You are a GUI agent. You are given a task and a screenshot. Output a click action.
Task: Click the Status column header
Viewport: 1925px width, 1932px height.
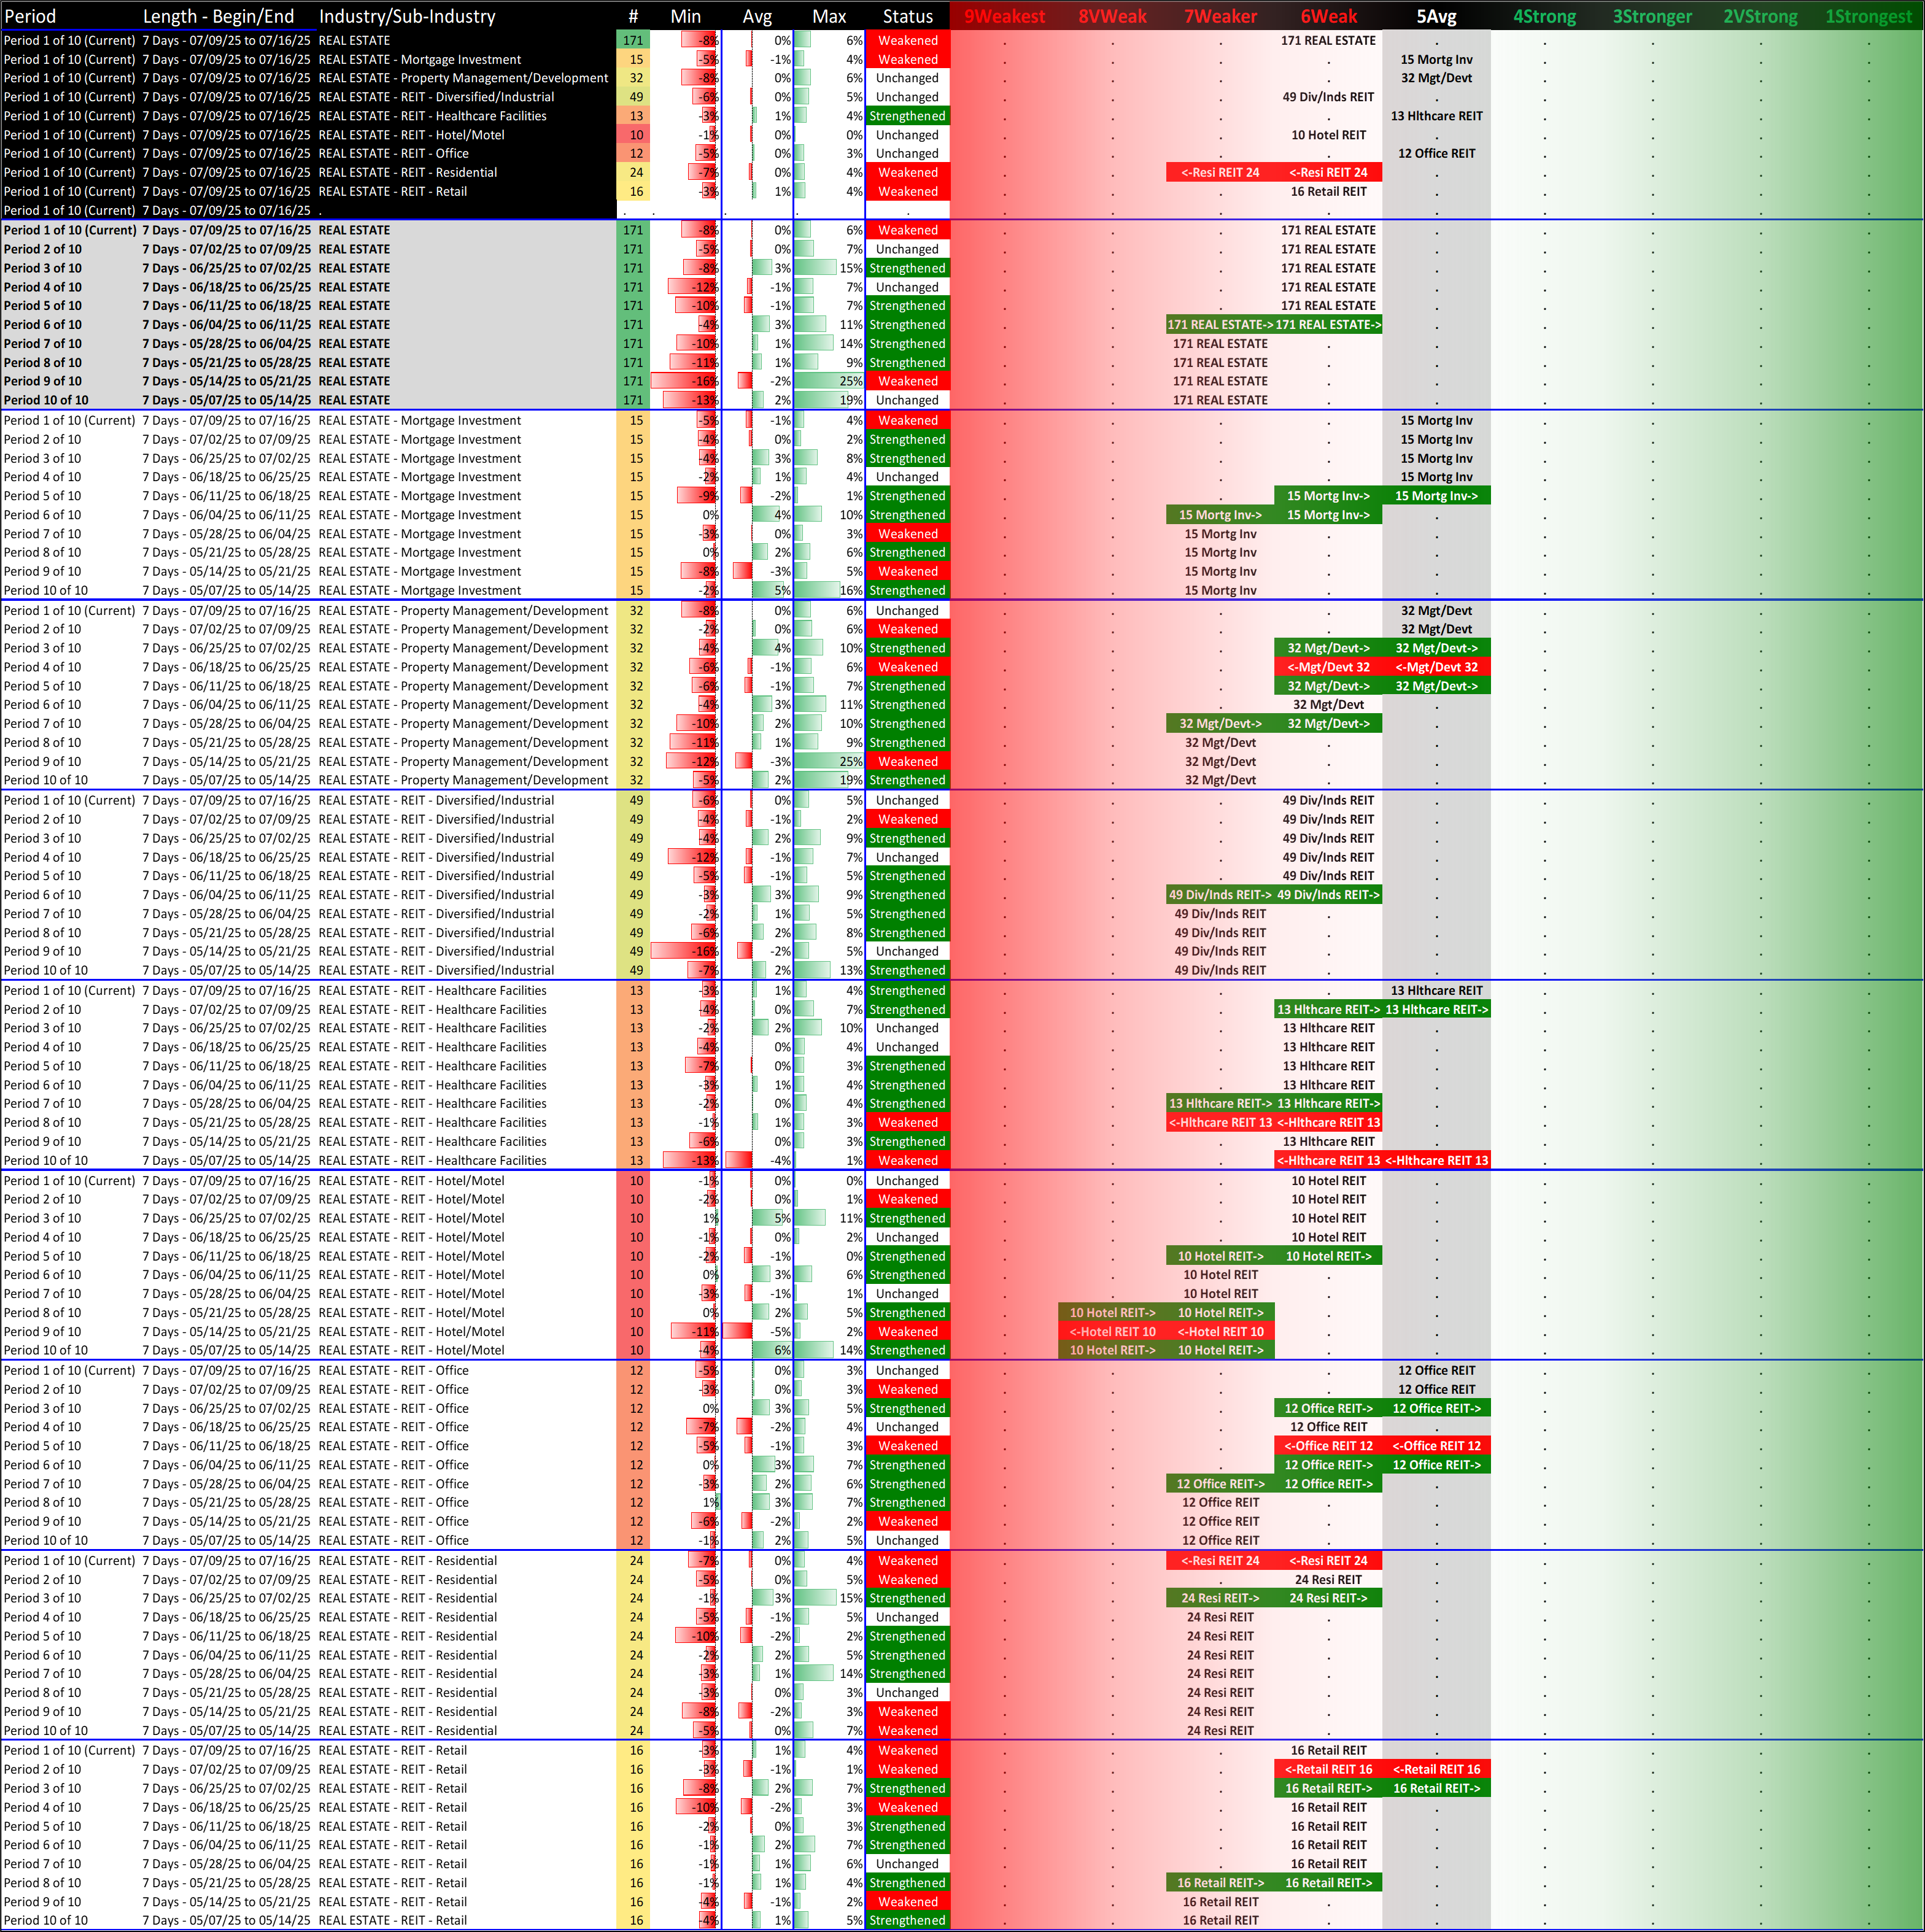click(907, 16)
